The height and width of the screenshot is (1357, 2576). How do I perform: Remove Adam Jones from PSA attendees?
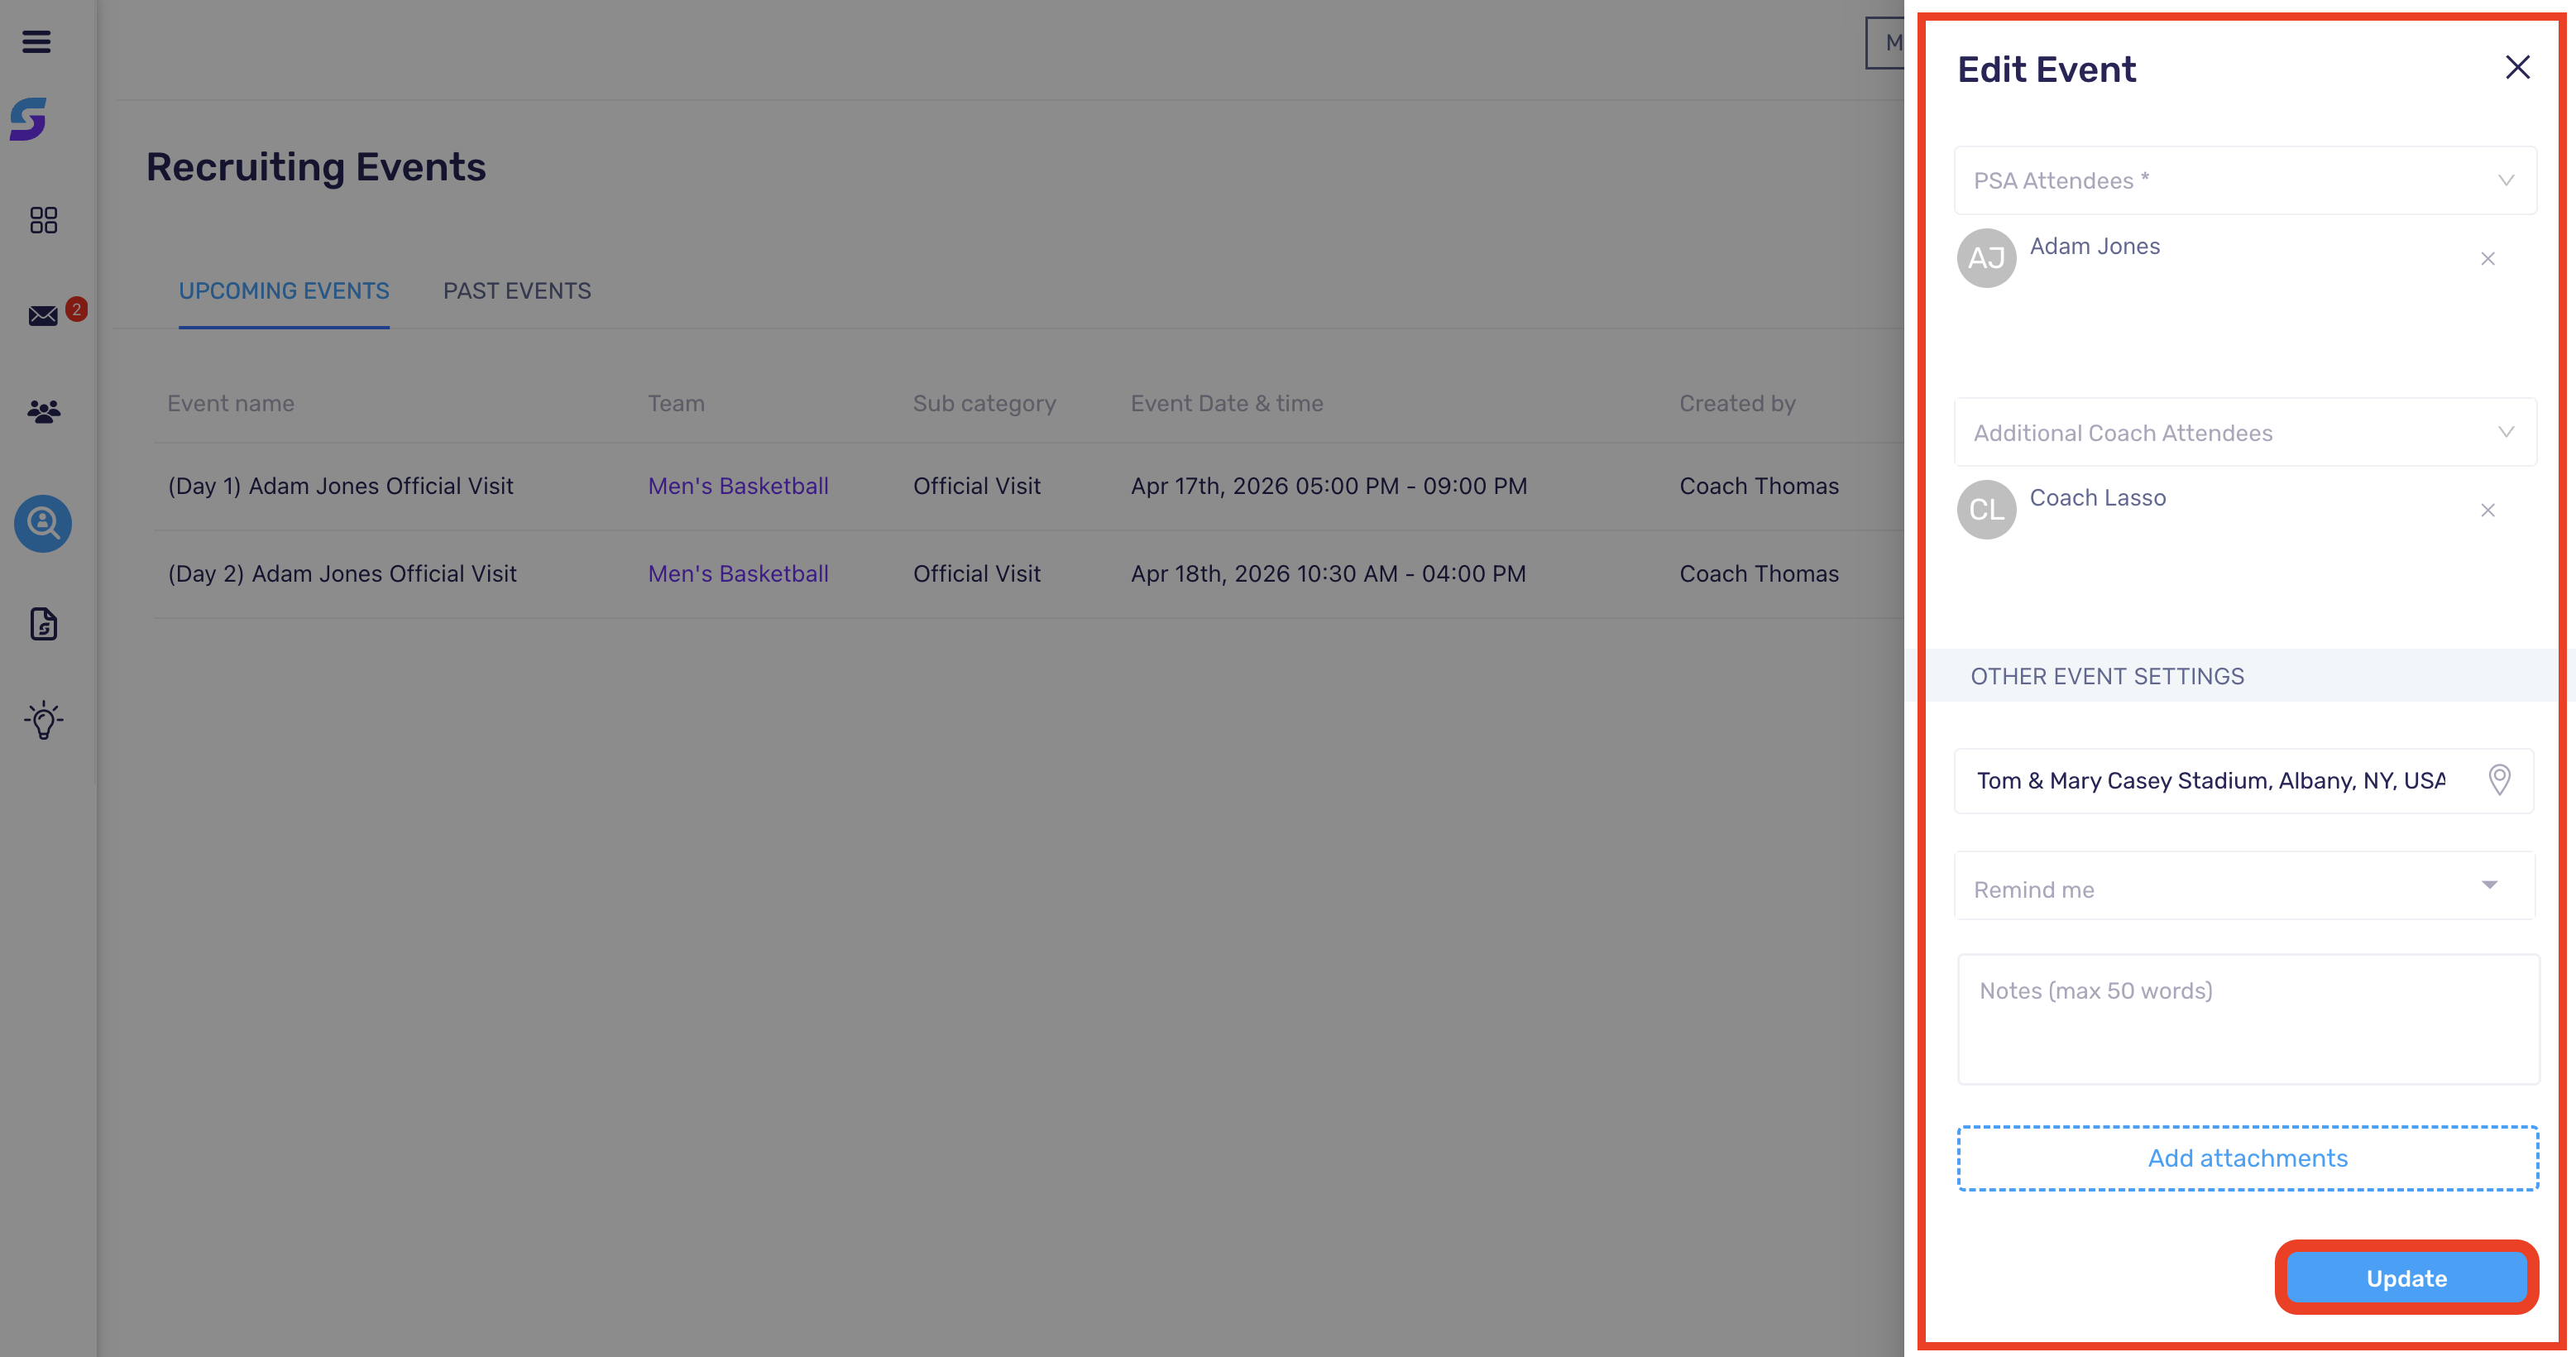(x=2487, y=259)
